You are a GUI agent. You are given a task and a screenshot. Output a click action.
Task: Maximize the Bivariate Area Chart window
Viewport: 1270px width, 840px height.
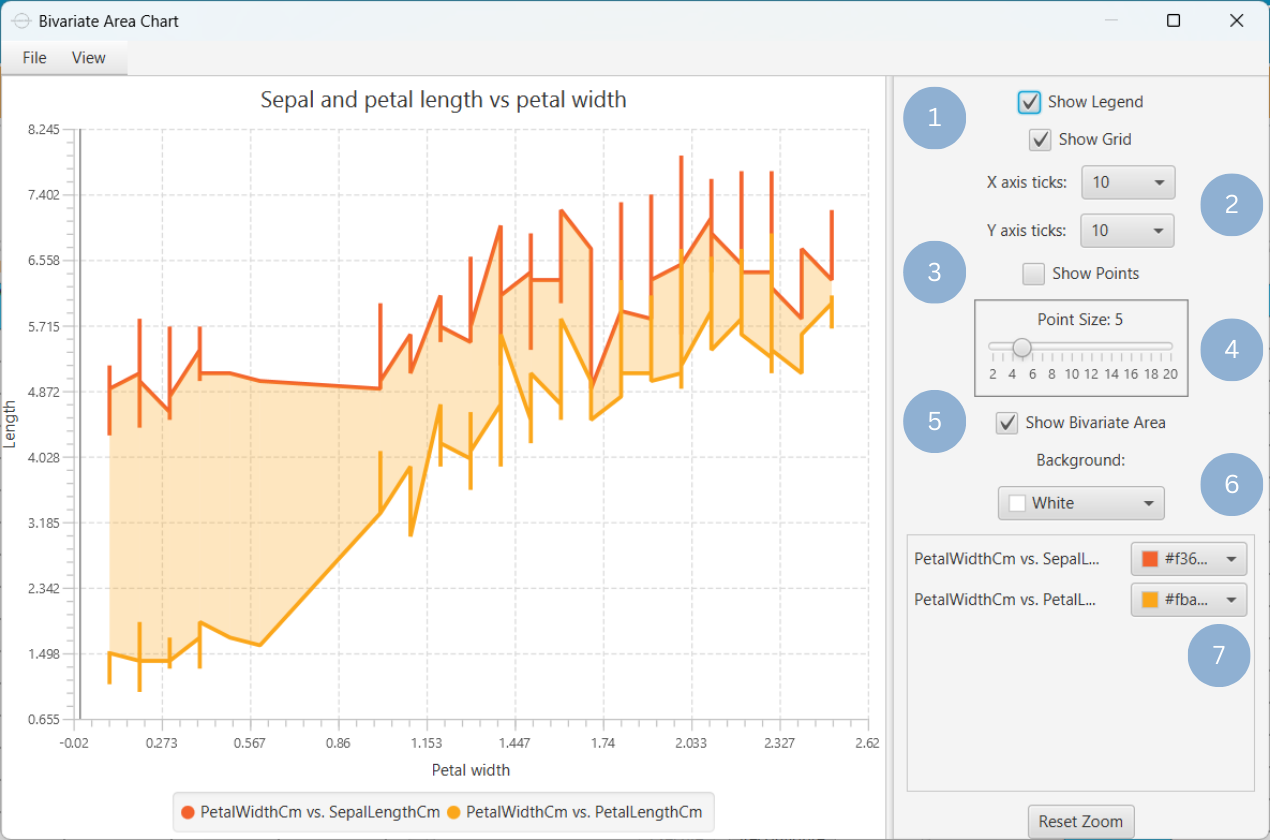pyautogui.click(x=1174, y=21)
